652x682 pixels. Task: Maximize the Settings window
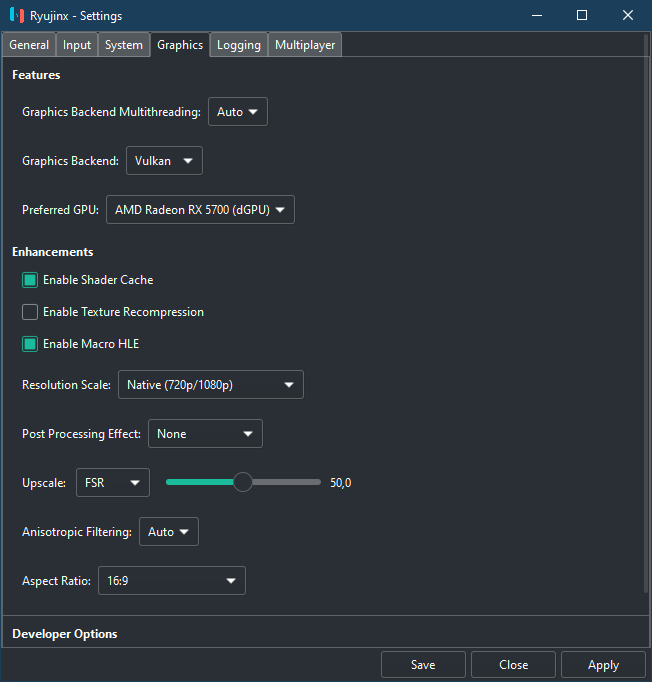click(582, 16)
